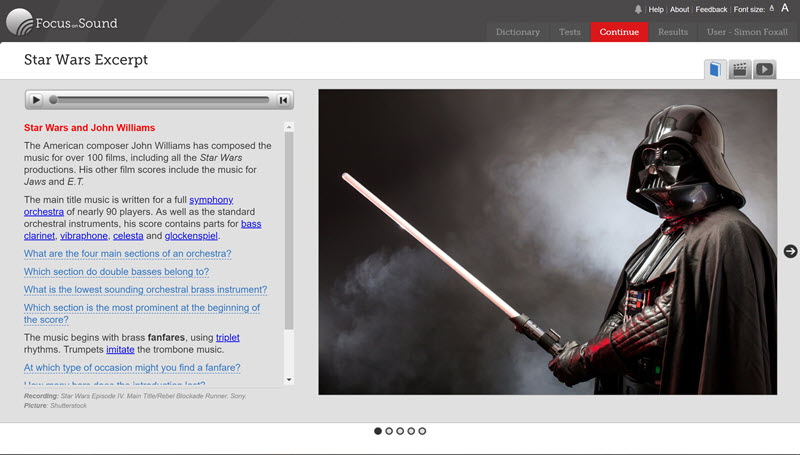Select the third slide dot

(x=400, y=431)
